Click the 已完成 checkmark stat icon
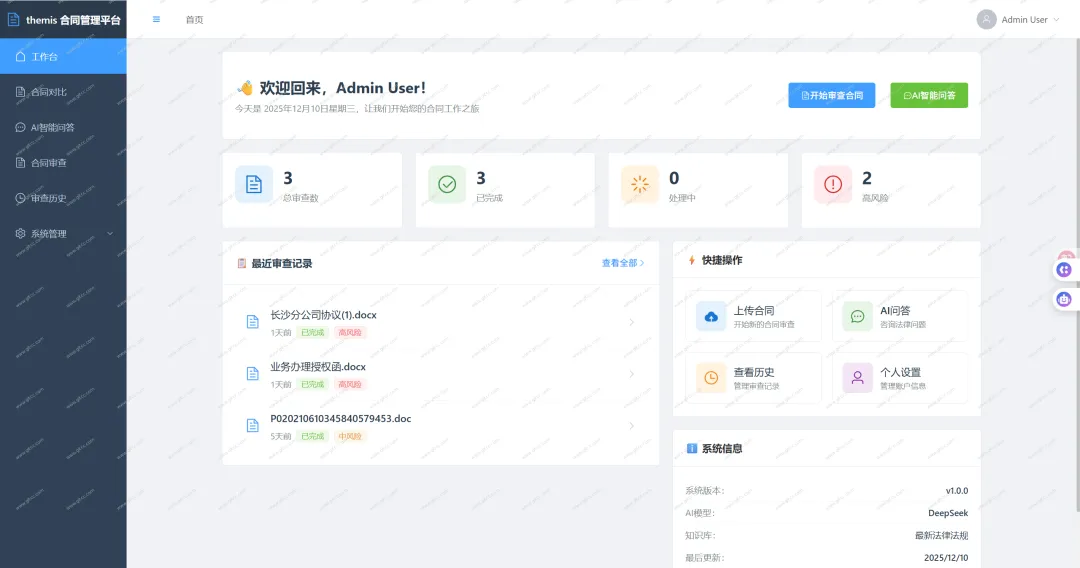 point(447,185)
